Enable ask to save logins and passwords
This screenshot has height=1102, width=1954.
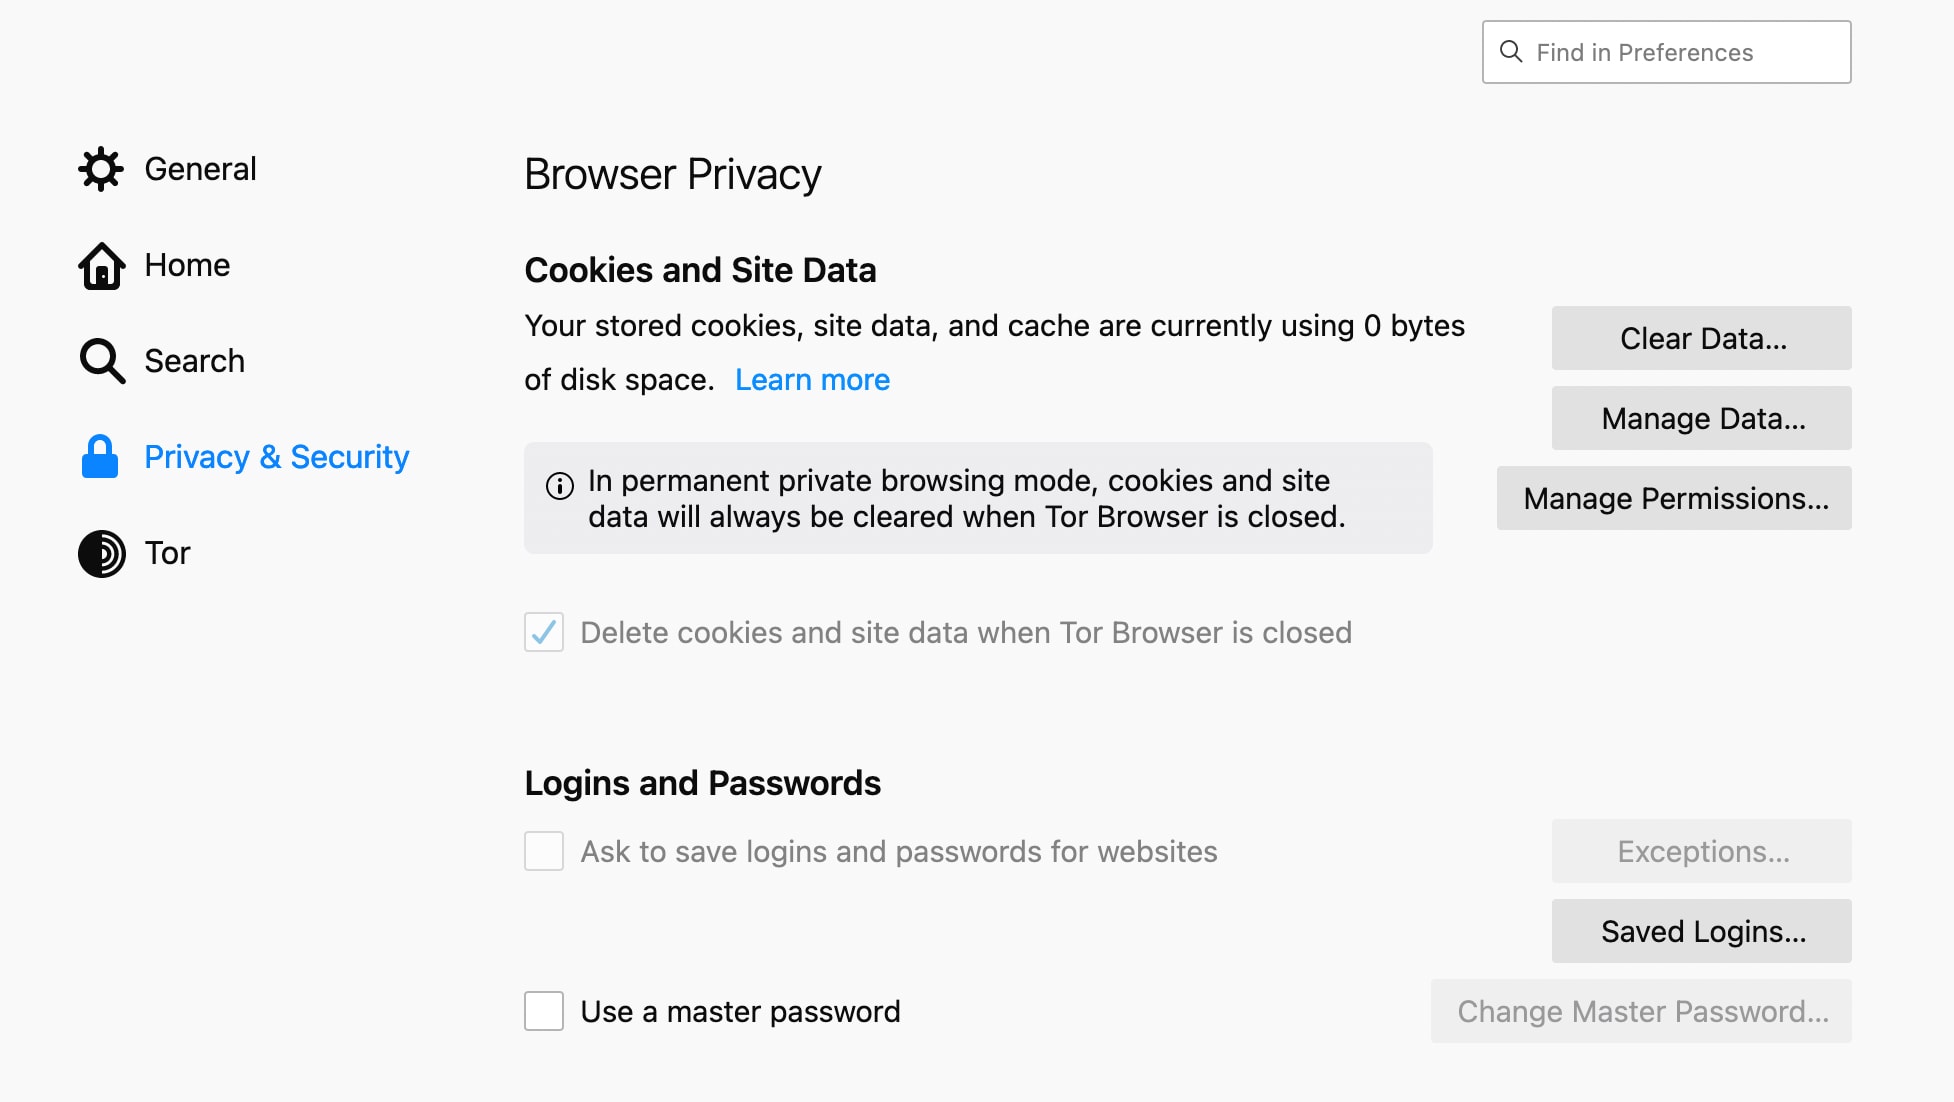(544, 850)
